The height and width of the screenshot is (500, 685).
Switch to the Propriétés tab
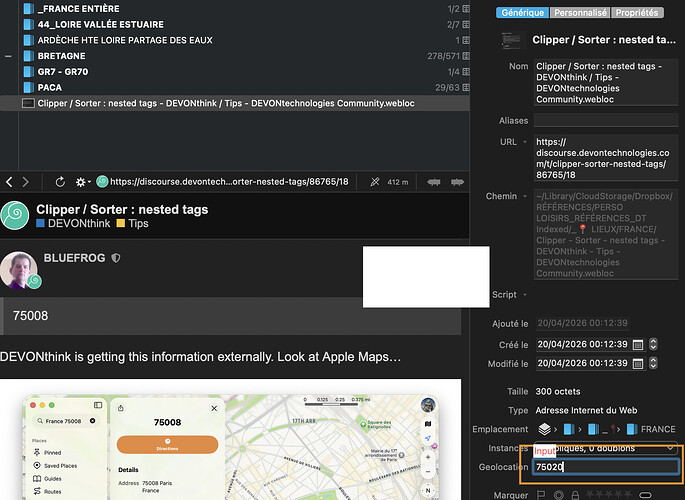pos(637,13)
